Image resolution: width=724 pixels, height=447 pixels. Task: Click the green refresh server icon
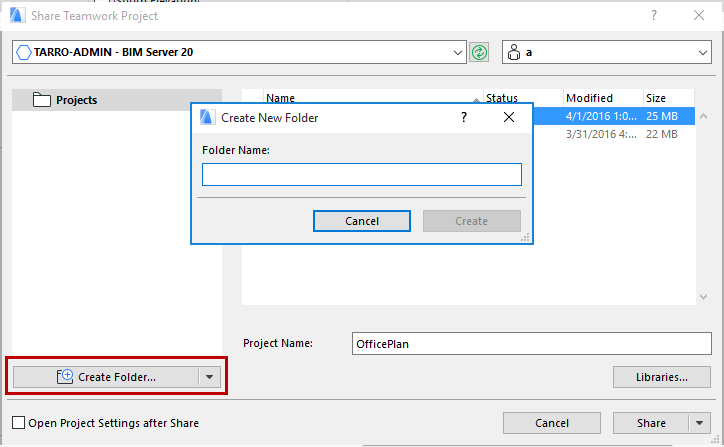pyautogui.click(x=479, y=52)
